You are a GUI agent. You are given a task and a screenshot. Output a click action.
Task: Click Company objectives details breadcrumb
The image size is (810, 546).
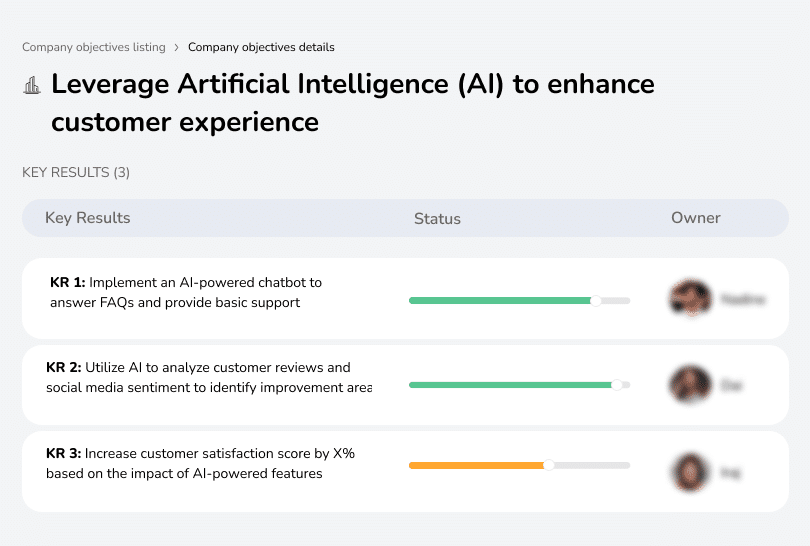[x=261, y=47]
